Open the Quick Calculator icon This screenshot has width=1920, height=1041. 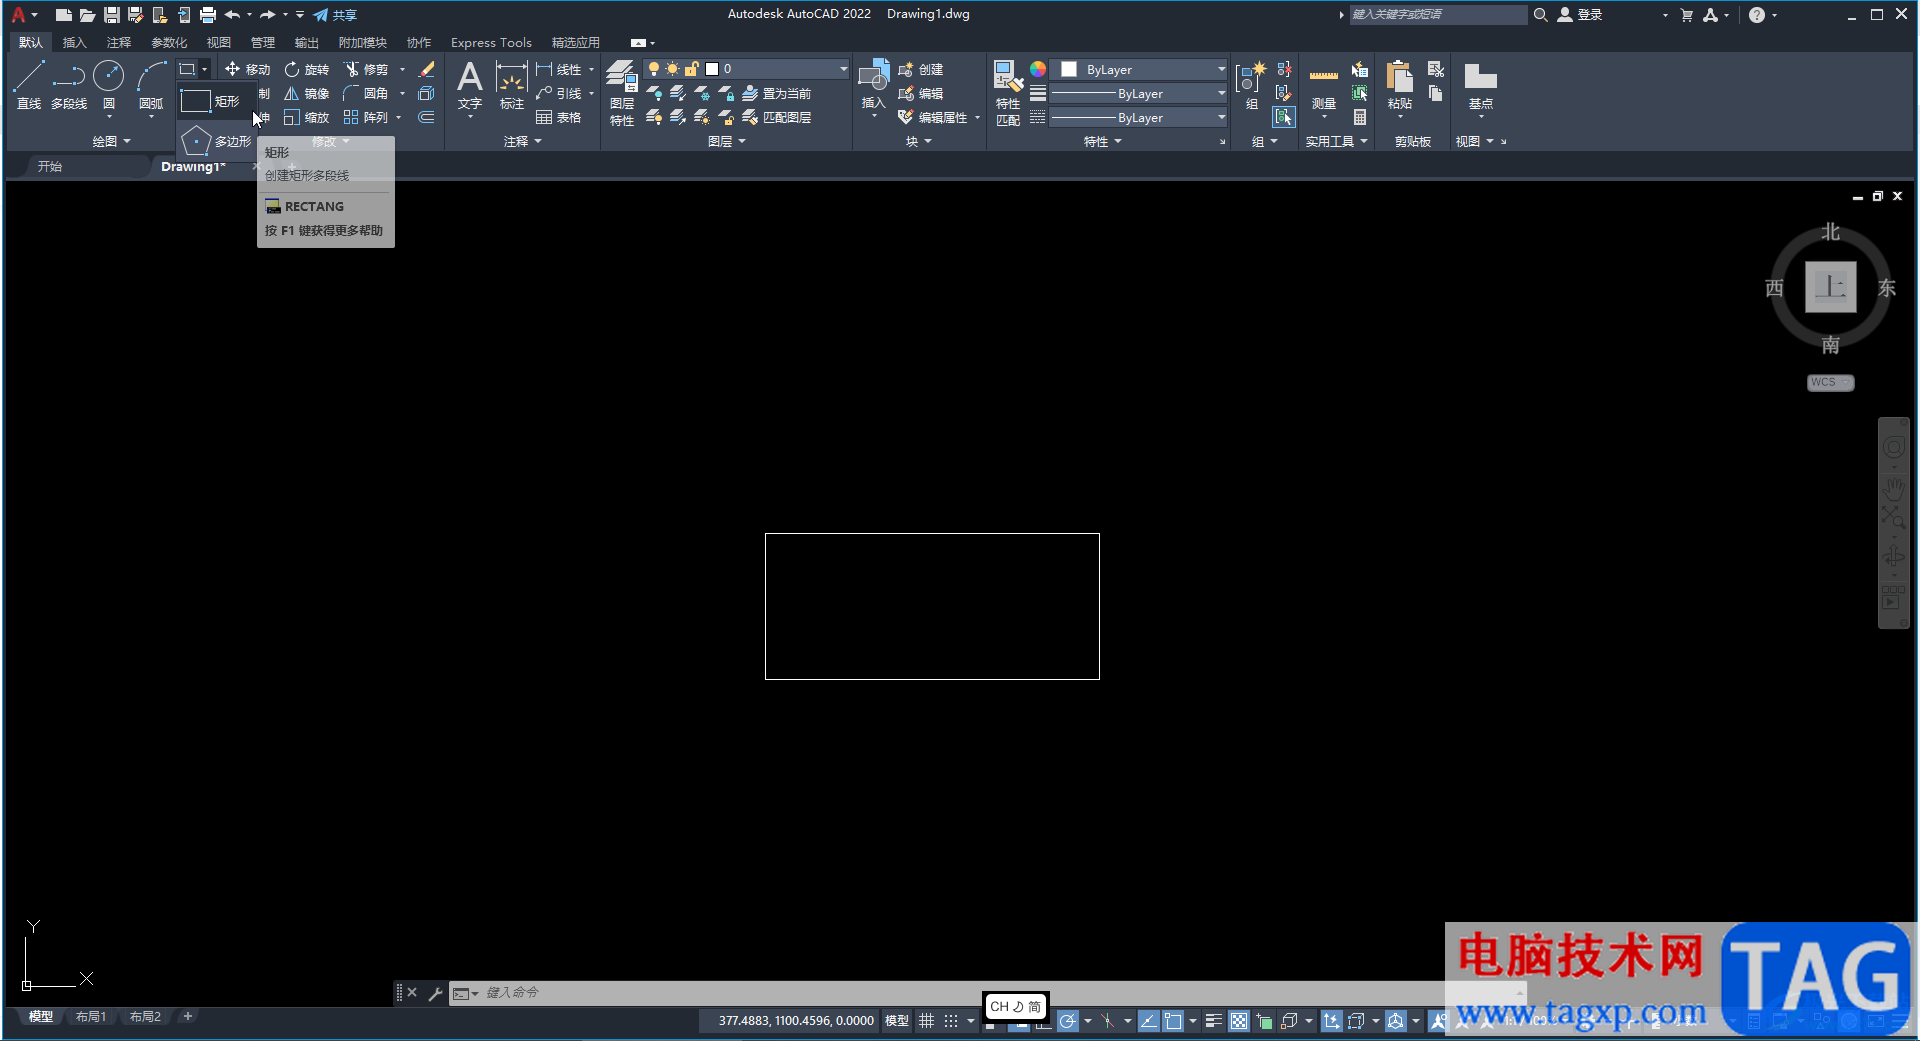click(1360, 117)
